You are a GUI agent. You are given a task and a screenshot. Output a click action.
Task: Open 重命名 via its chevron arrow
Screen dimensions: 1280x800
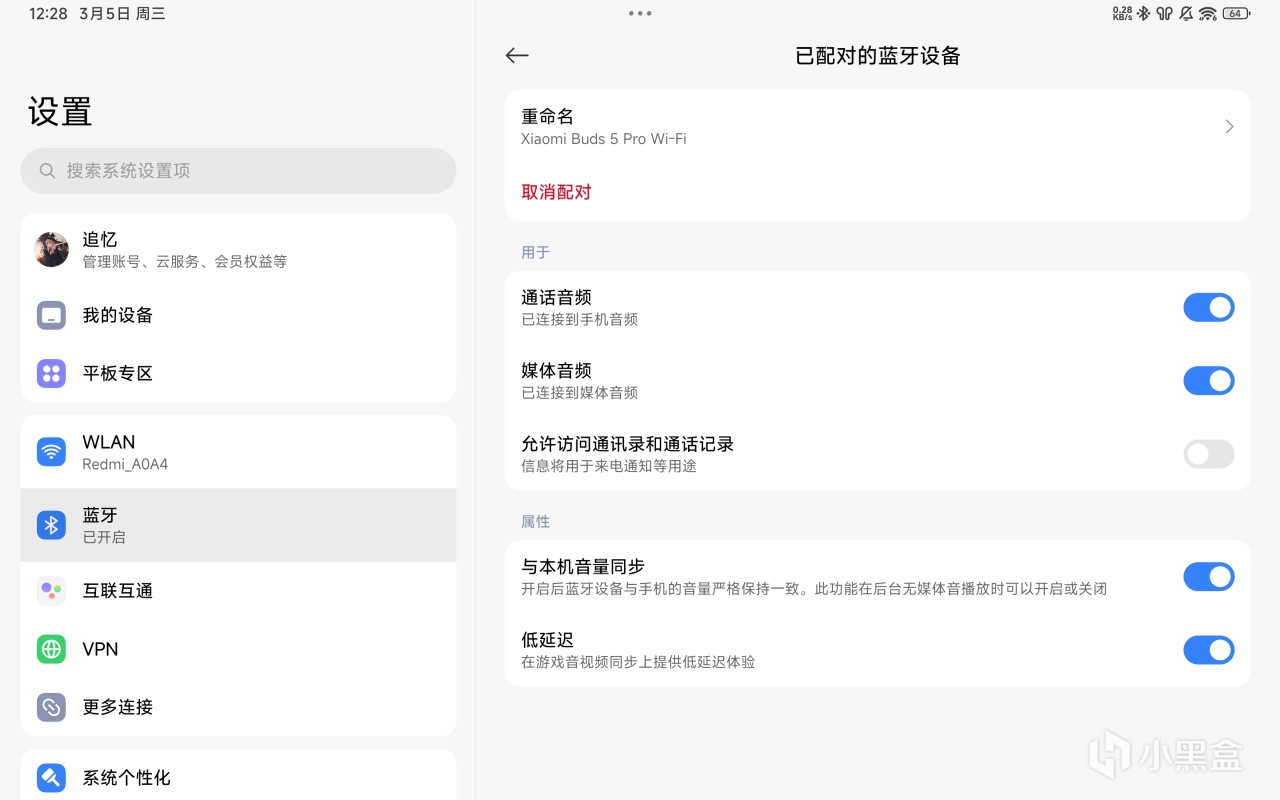[x=1229, y=126]
